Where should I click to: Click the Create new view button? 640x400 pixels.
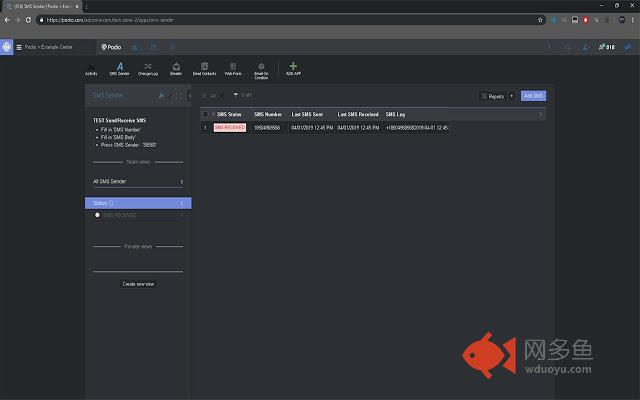point(138,284)
